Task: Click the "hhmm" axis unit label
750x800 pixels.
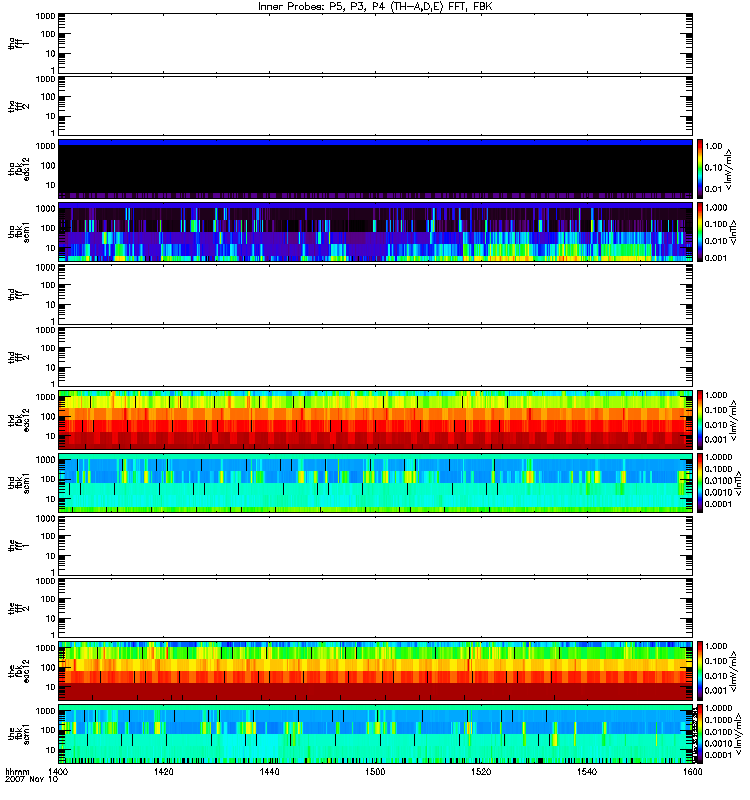Action: 17,771
